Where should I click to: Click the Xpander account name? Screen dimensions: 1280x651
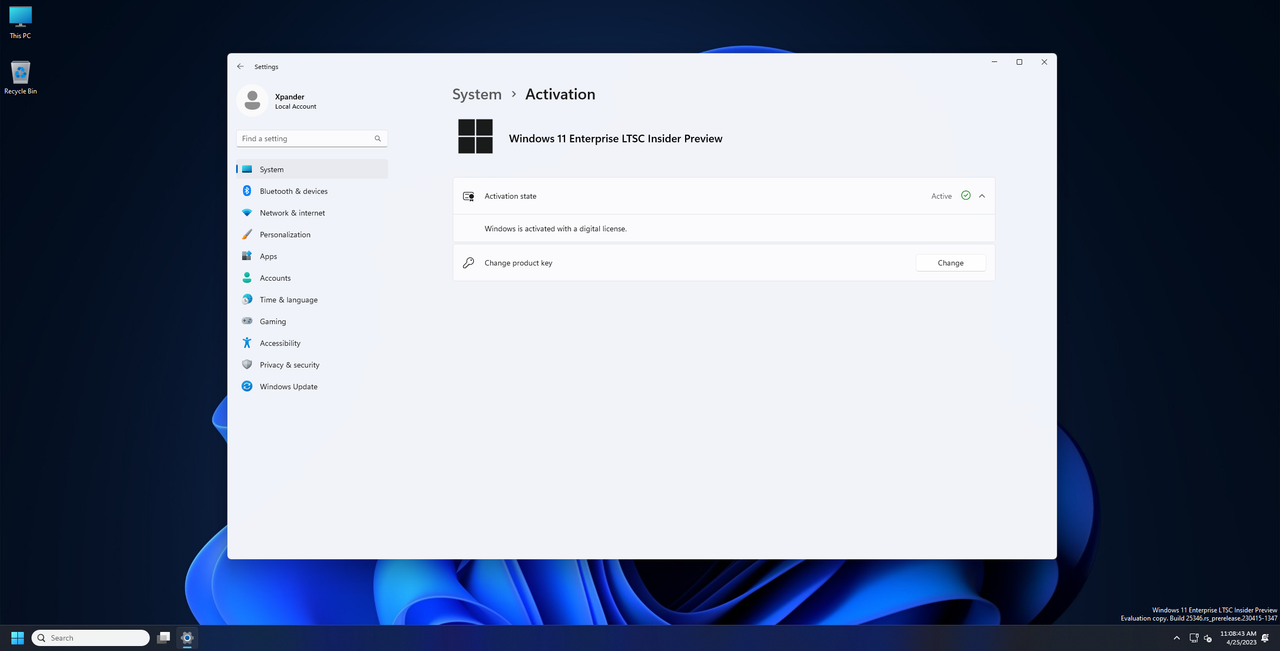coord(290,97)
